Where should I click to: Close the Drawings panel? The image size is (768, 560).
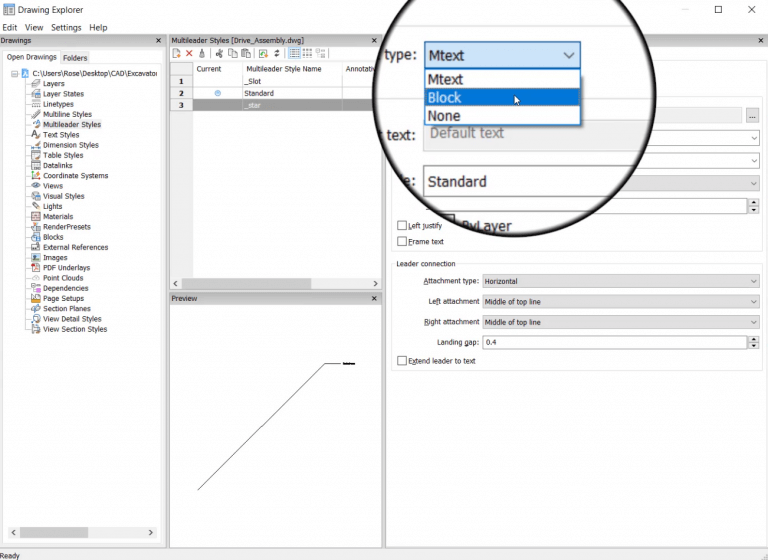coord(158,41)
